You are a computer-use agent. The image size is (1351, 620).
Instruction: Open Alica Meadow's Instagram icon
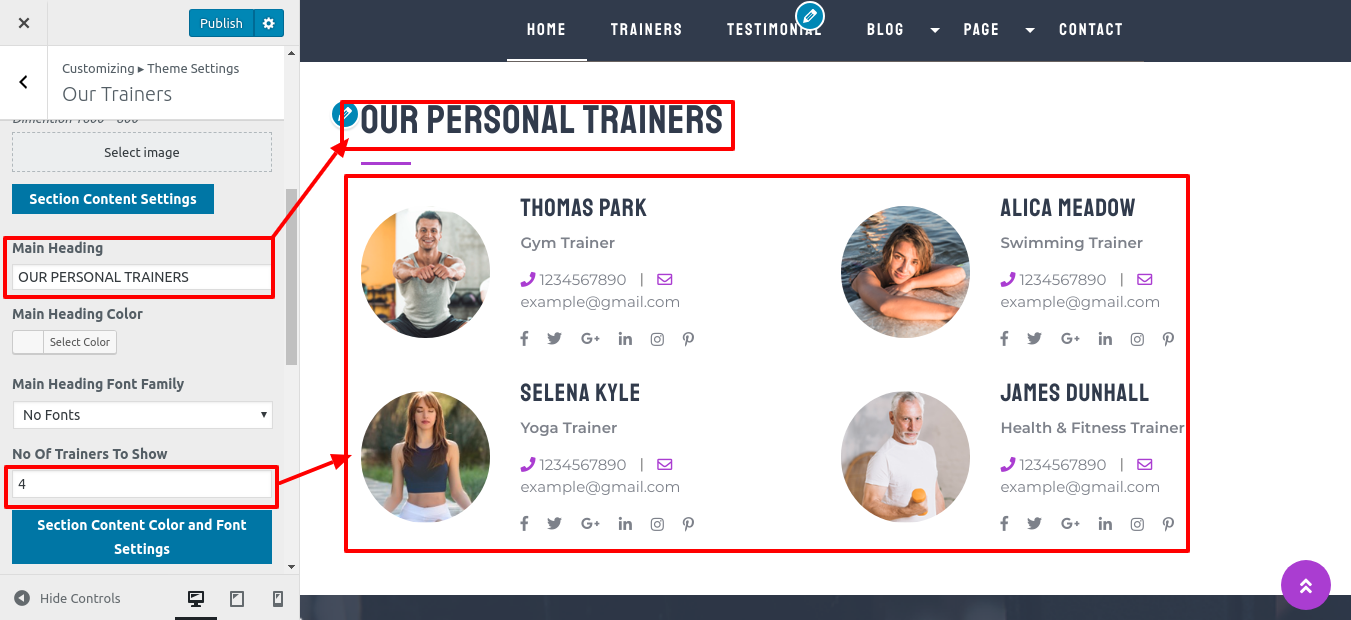[1137, 339]
